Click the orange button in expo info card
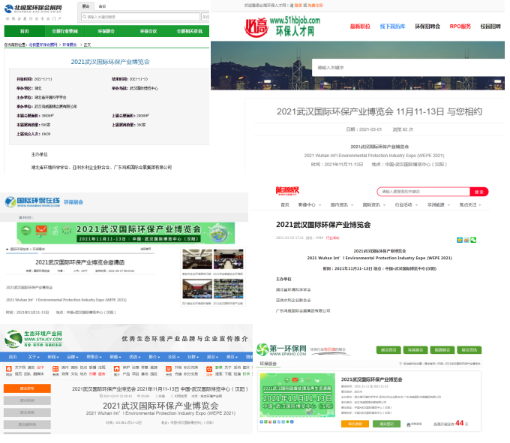Image resolution: width=510 pixels, height=443 pixels. (x=355, y=424)
